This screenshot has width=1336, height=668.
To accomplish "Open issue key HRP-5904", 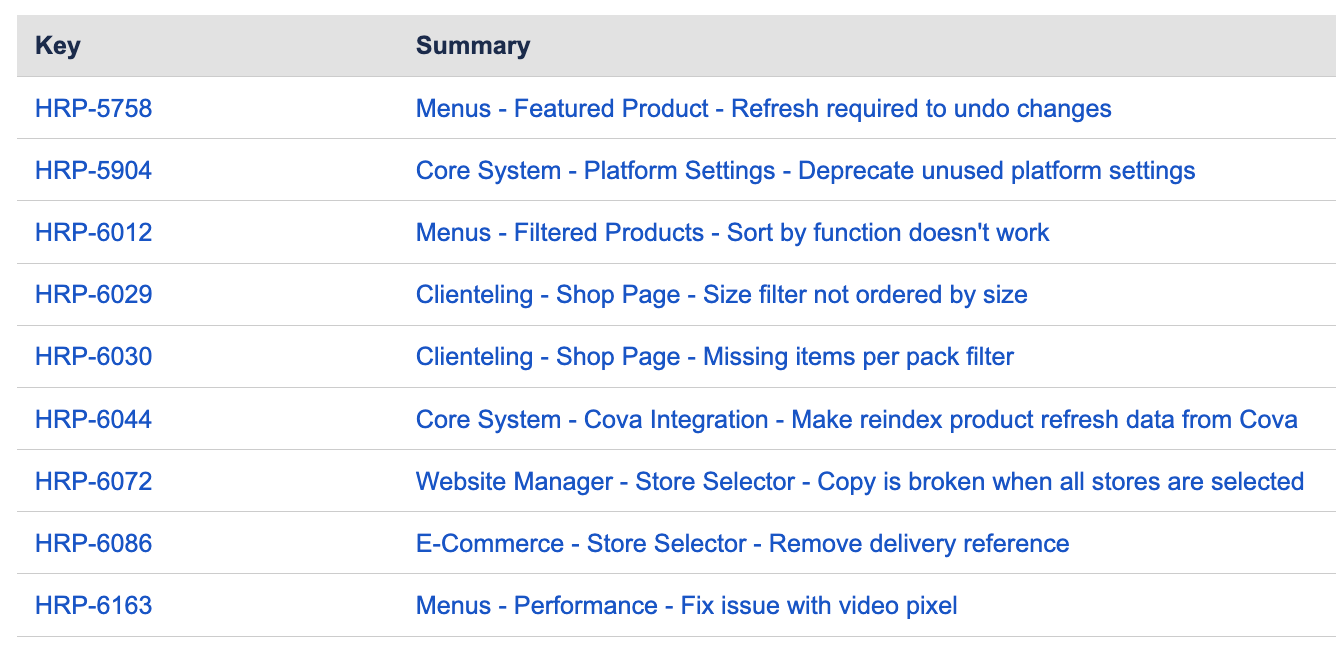I will (93, 171).
